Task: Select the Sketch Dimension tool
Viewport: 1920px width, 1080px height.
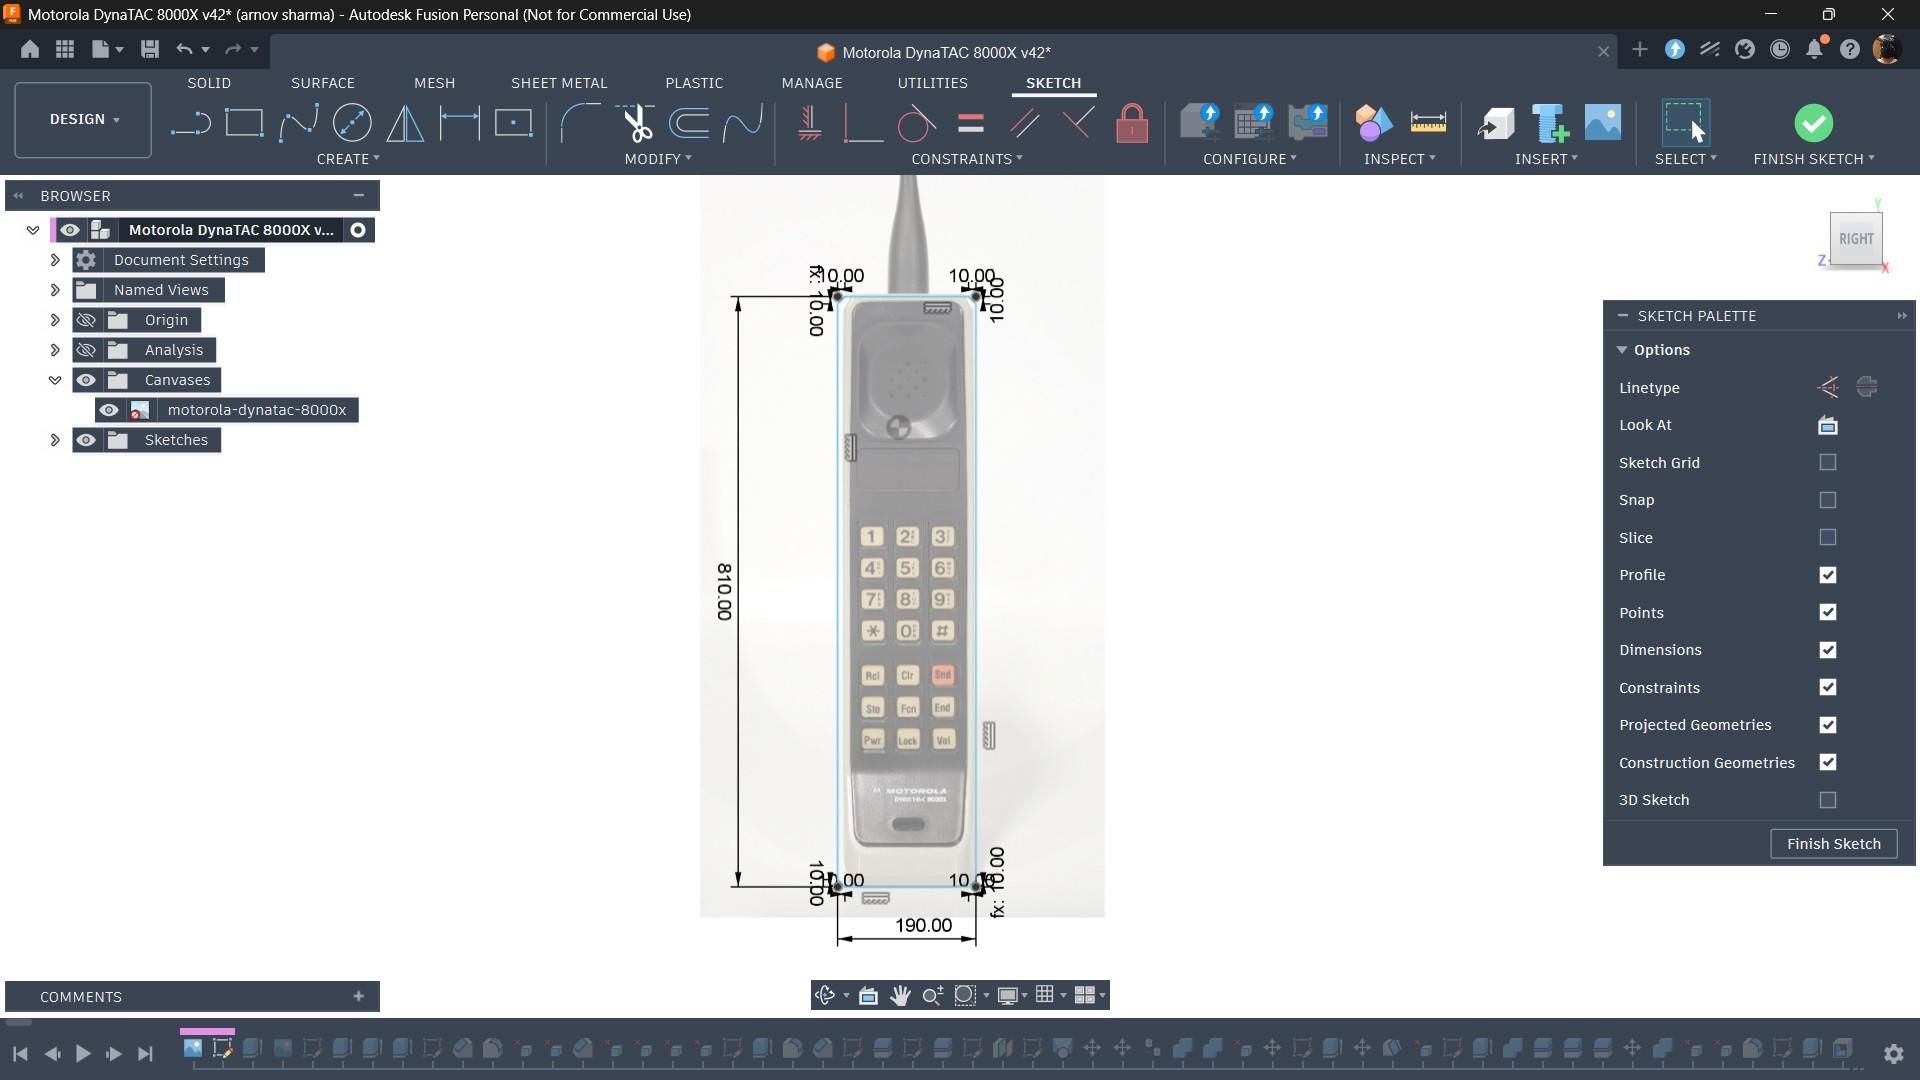Action: click(x=460, y=124)
